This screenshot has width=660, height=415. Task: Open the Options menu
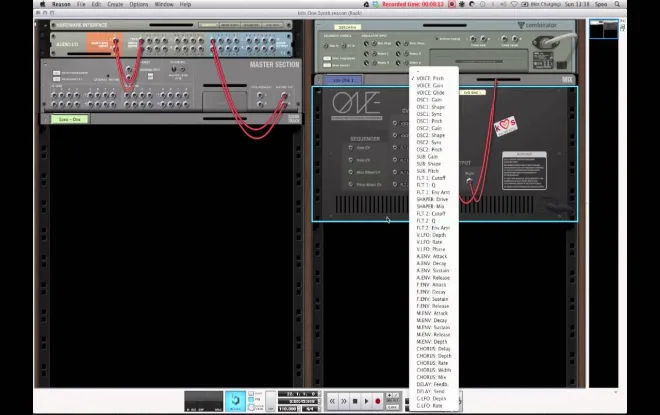point(139,4)
